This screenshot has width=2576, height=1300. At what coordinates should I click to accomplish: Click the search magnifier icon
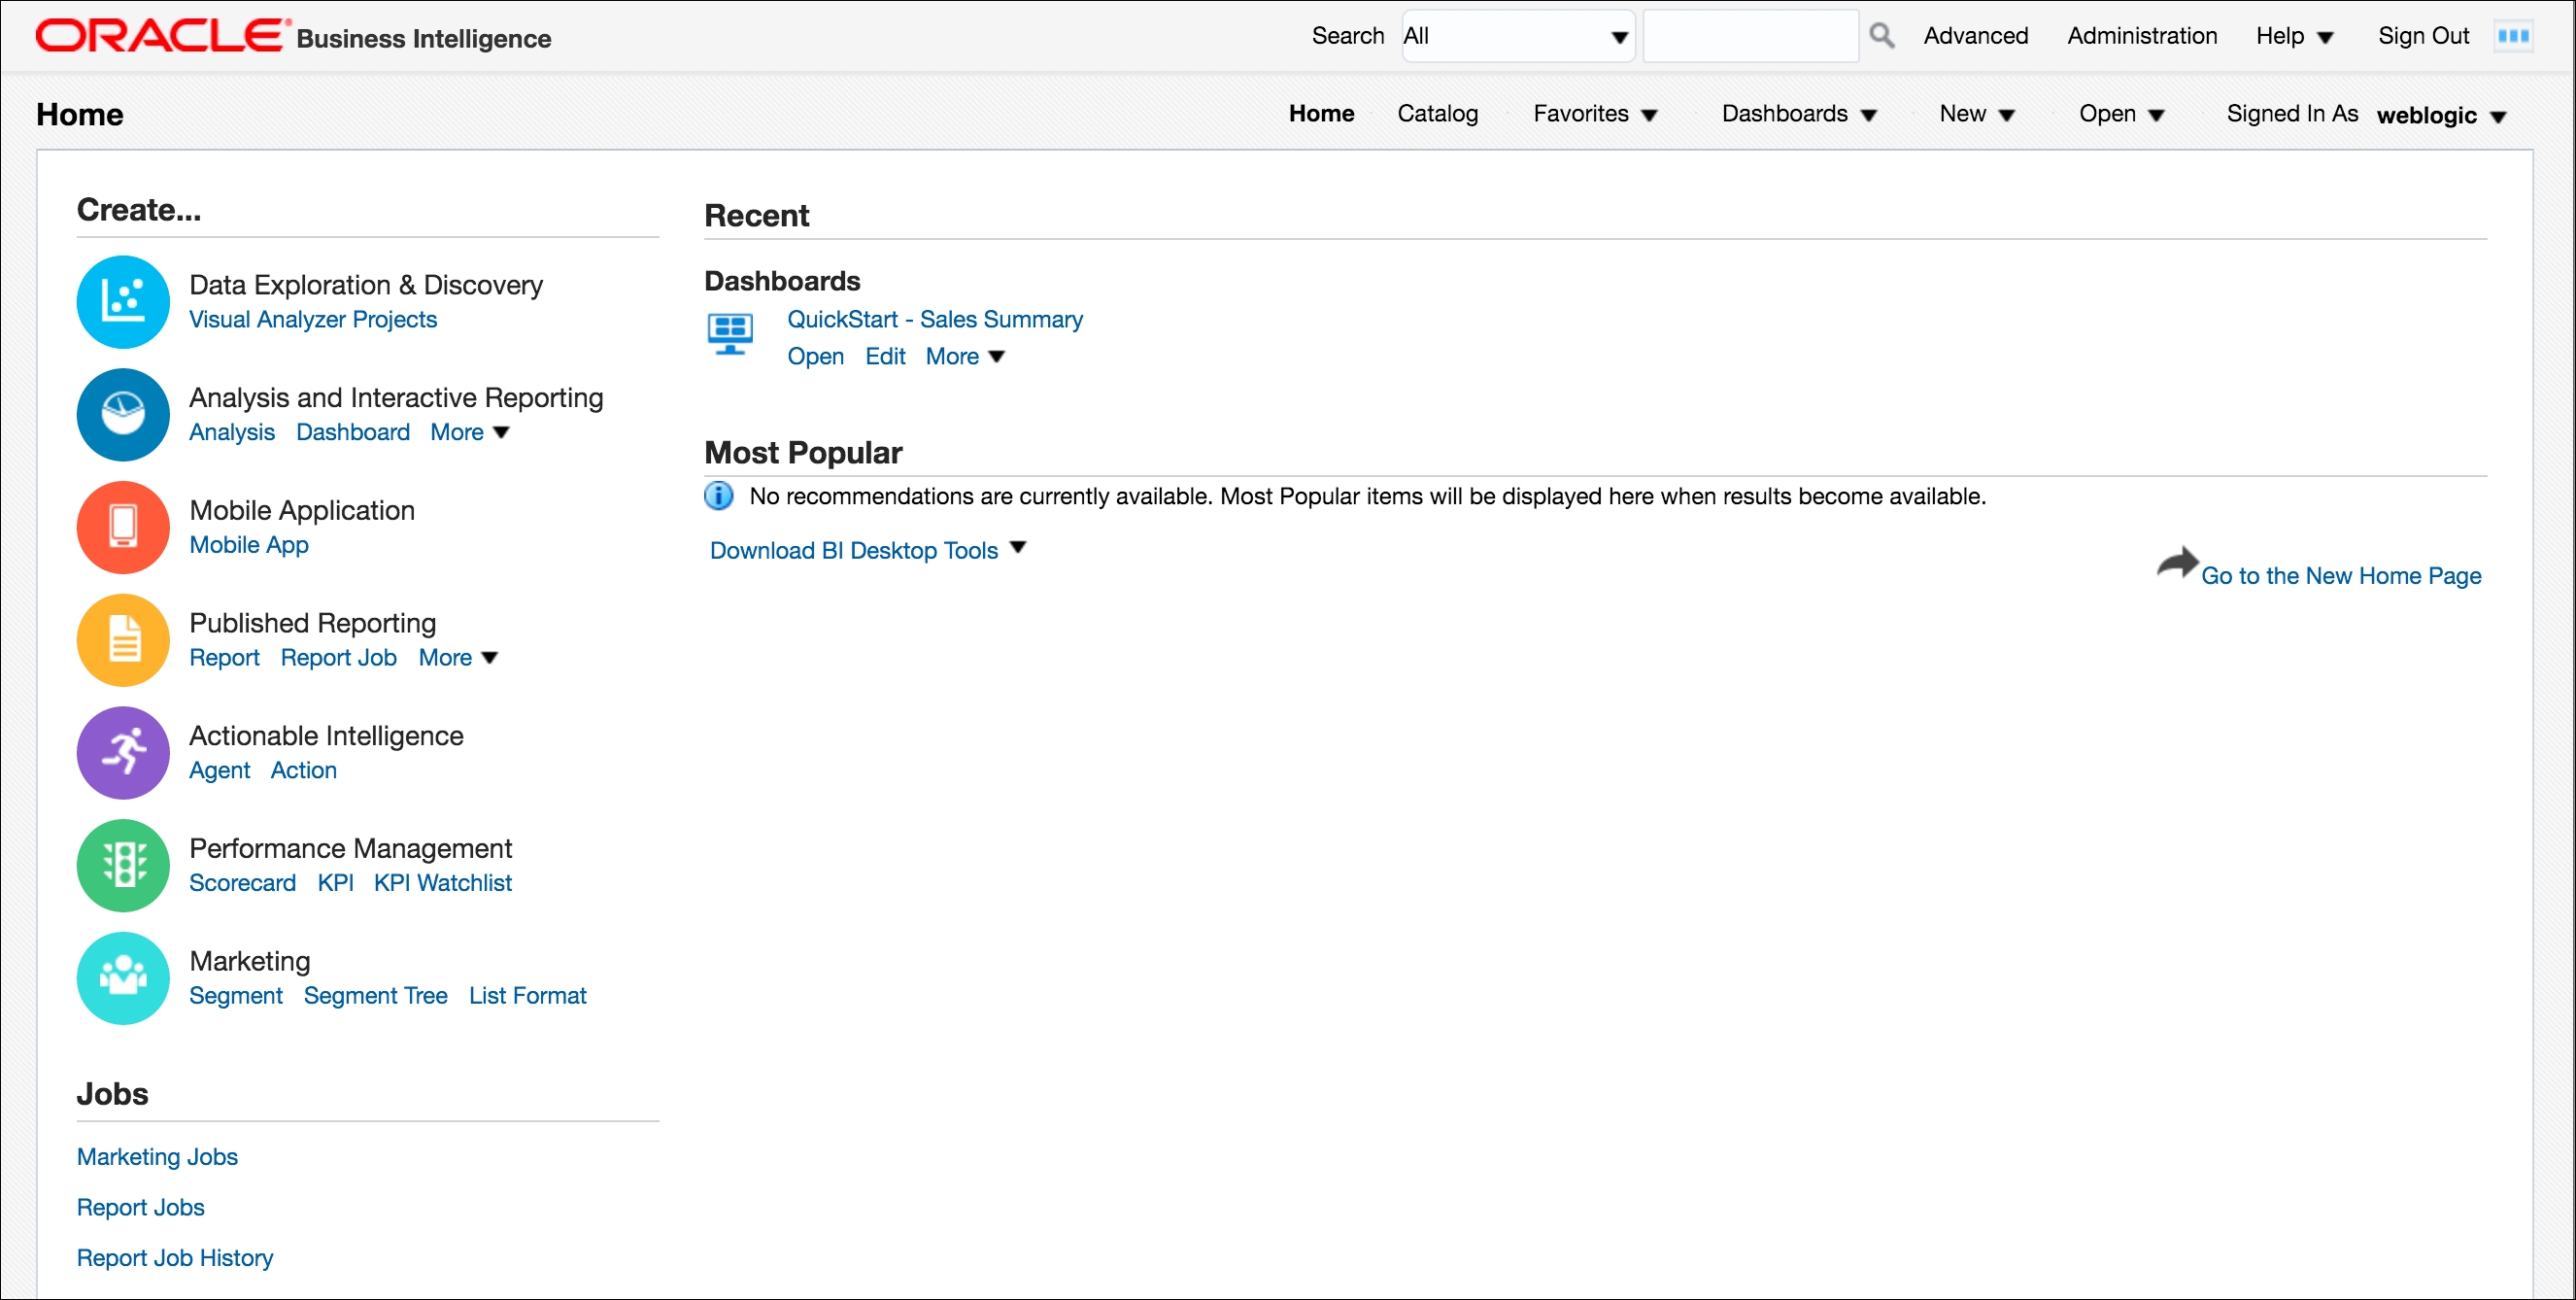pyautogui.click(x=1881, y=36)
